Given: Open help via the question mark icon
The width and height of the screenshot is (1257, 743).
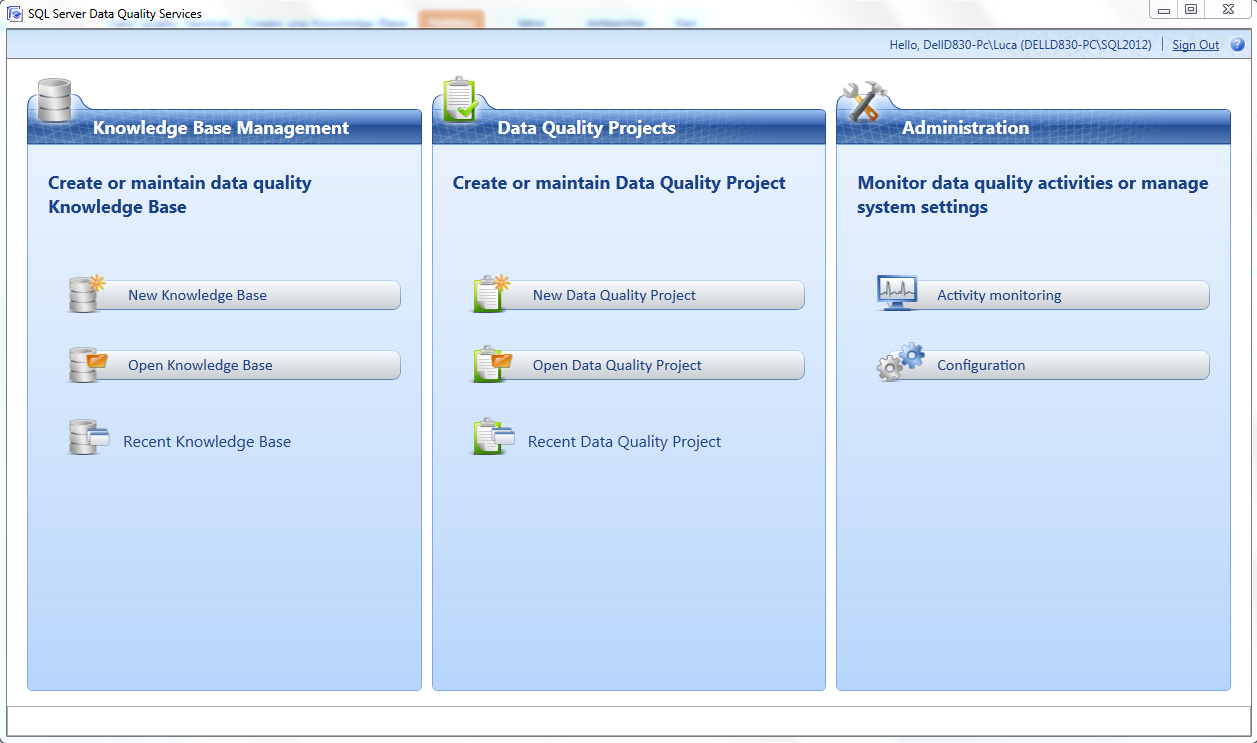Looking at the screenshot, I should click(1238, 44).
